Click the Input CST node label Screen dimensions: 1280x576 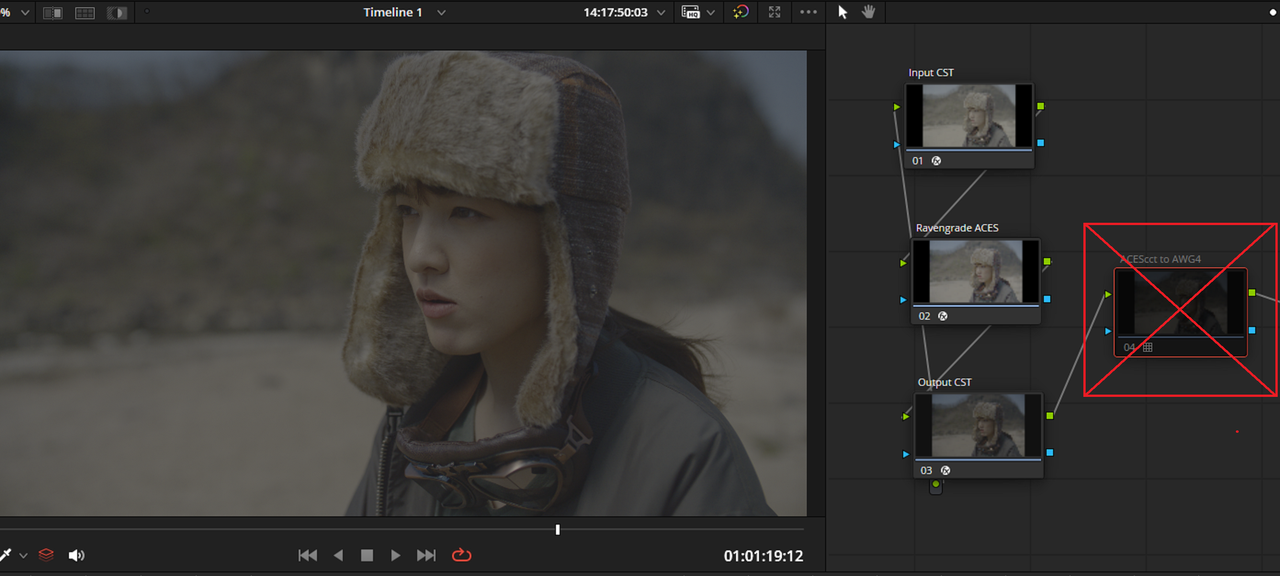(931, 73)
